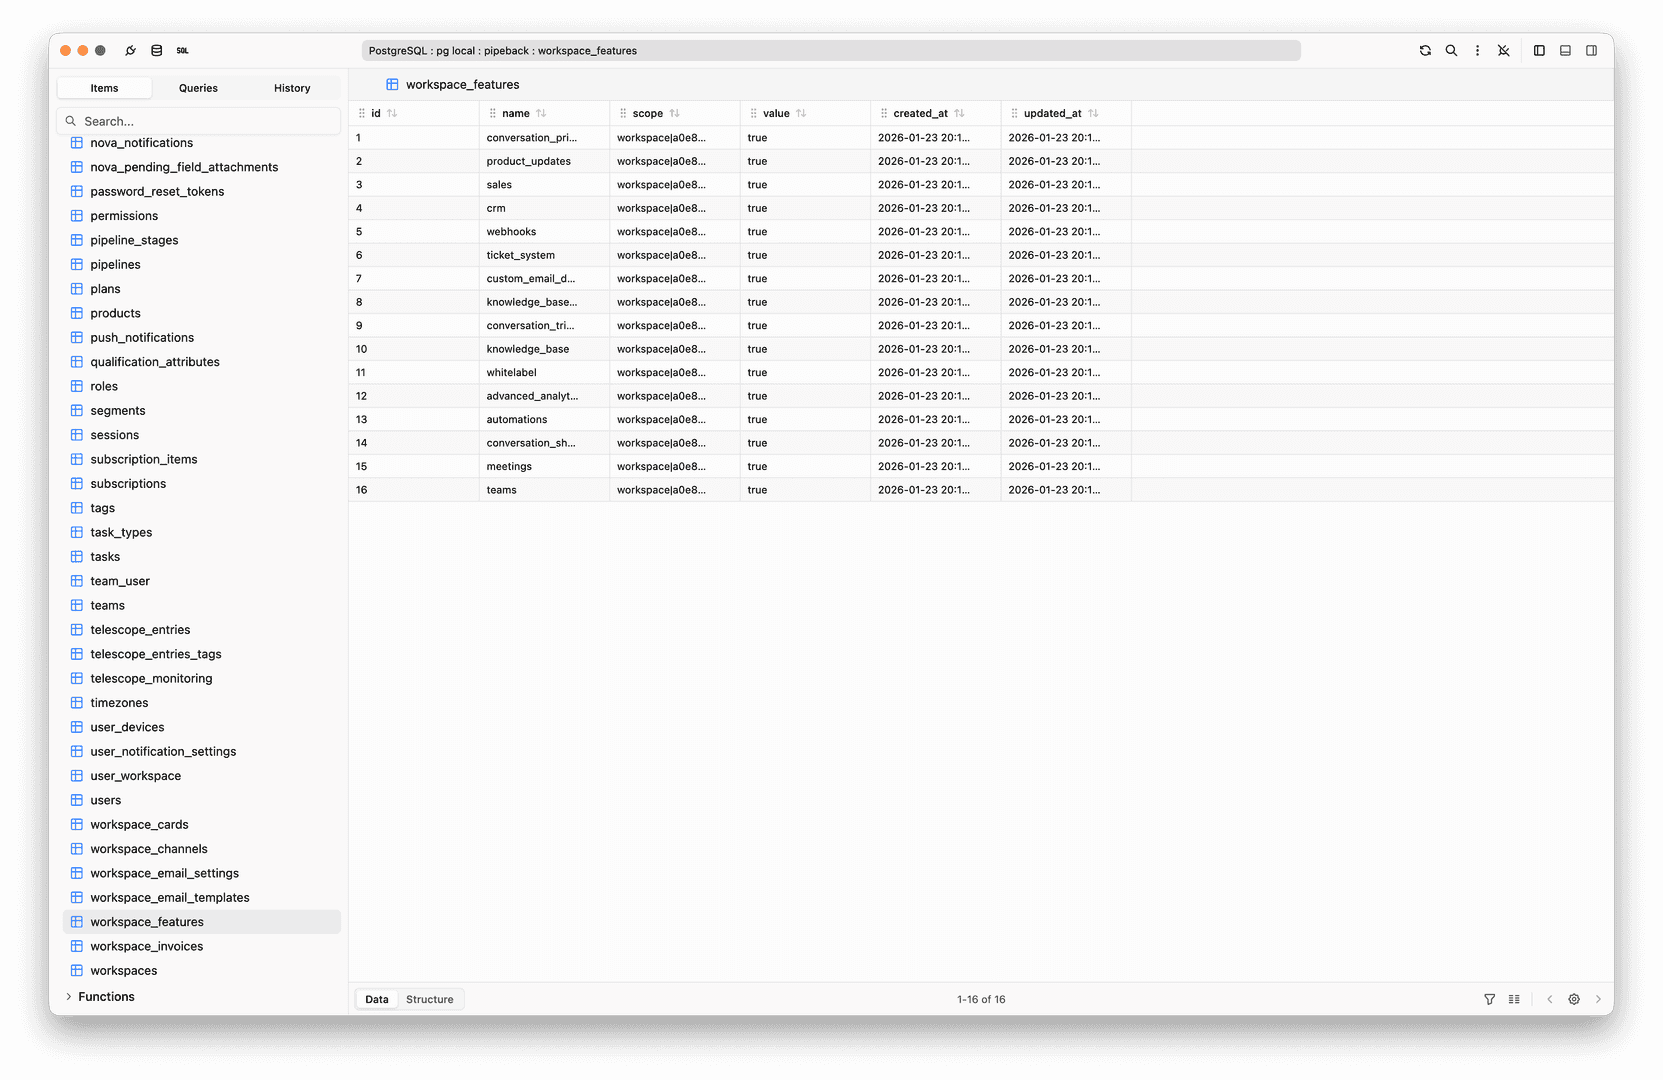The image size is (1663, 1080).
Task: Click the refresh icon in top toolbar
Action: point(1425,51)
